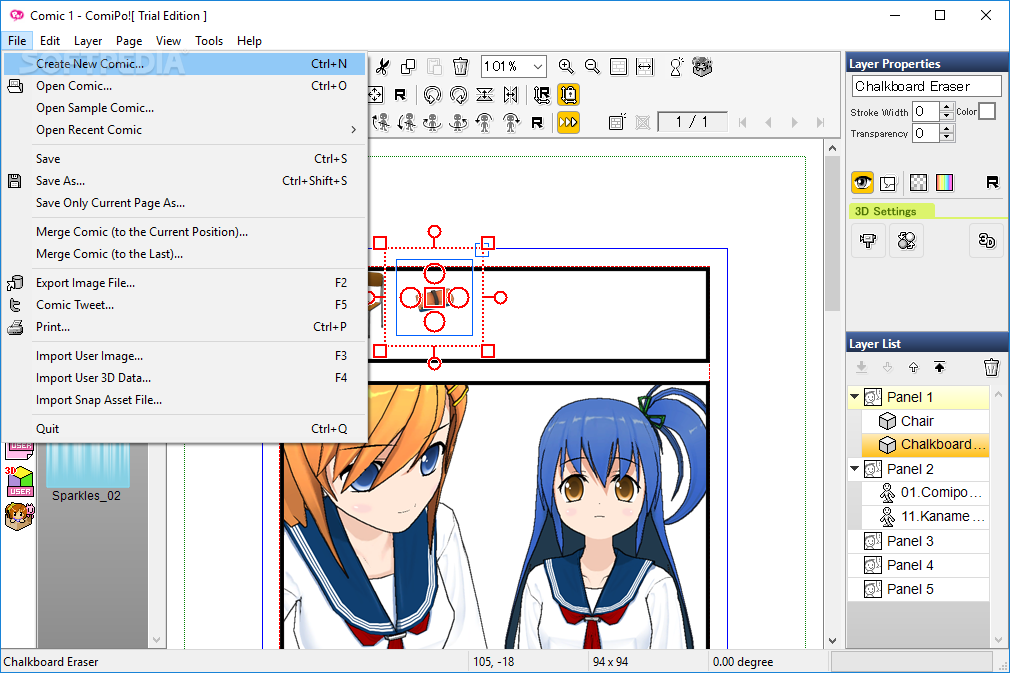
Task: Toggle the yellow fast-forward arrows button
Action: click(x=567, y=122)
